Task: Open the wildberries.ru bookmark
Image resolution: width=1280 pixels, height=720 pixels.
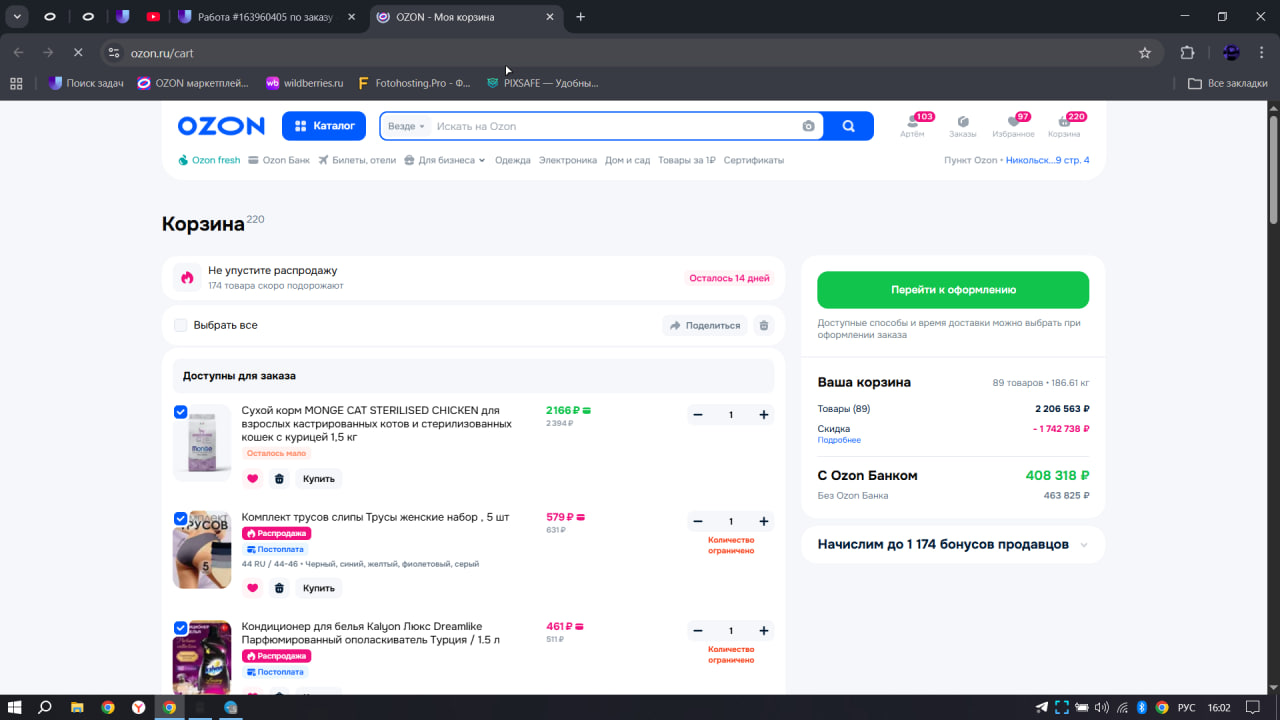Action: 304,83
